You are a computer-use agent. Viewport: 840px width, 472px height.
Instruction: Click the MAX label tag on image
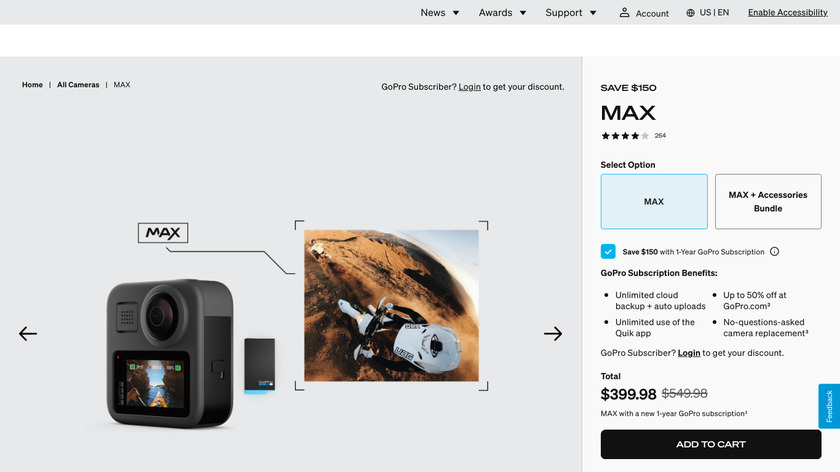tap(163, 233)
